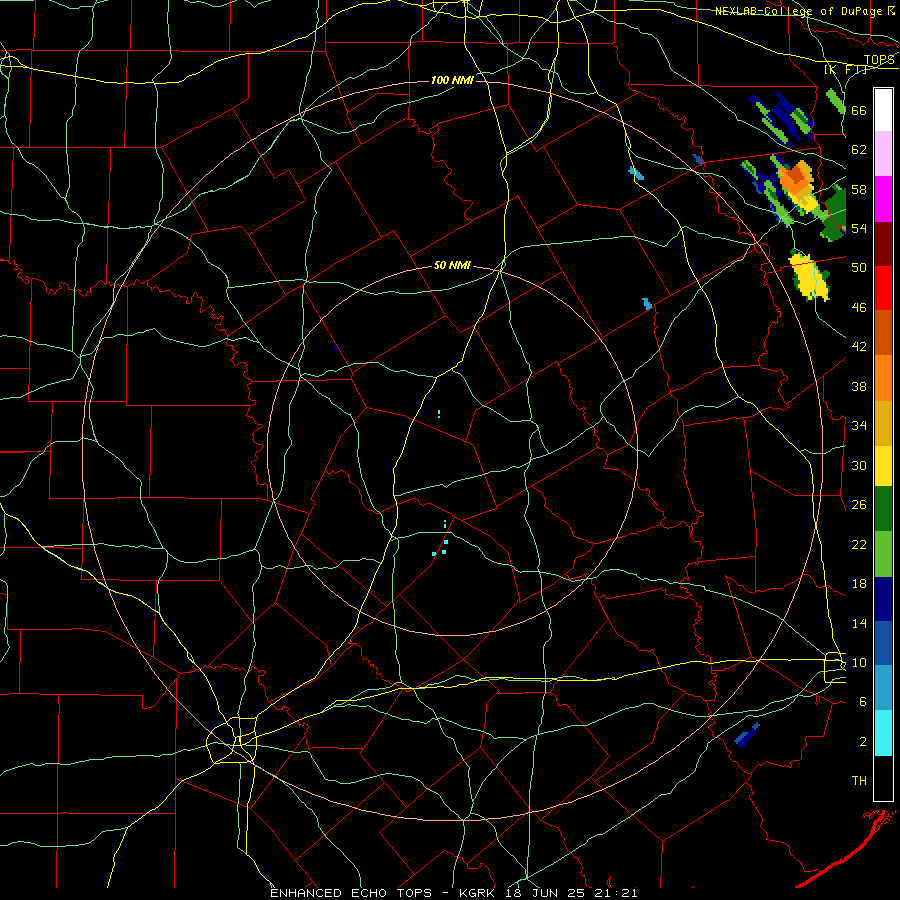Click the 10 value on legend scale
Image resolution: width=900 pixels, height=900 pixels.
pyautogui.click(x=859, y=662)
